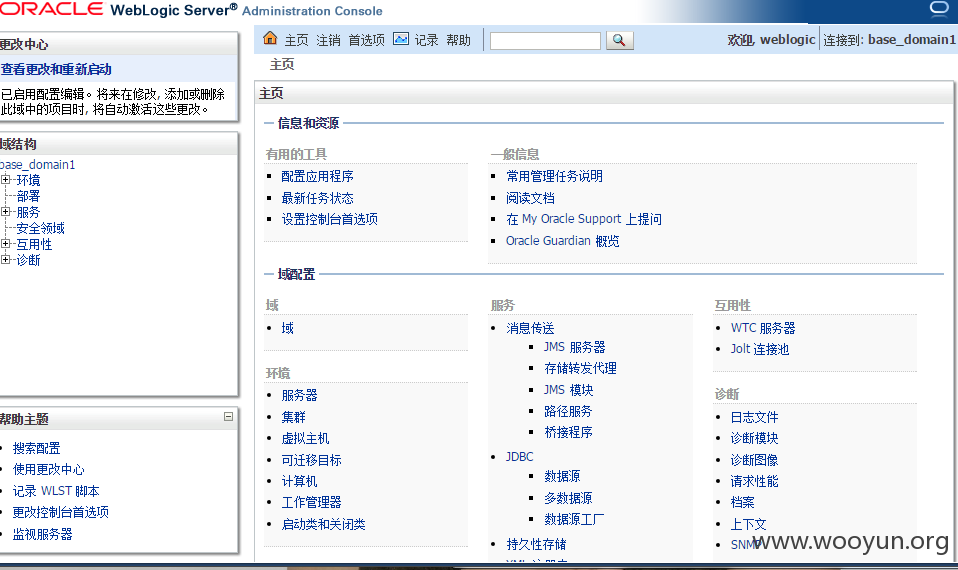Open 记录 WLST 脚本 help topic

tap(56, 491)
